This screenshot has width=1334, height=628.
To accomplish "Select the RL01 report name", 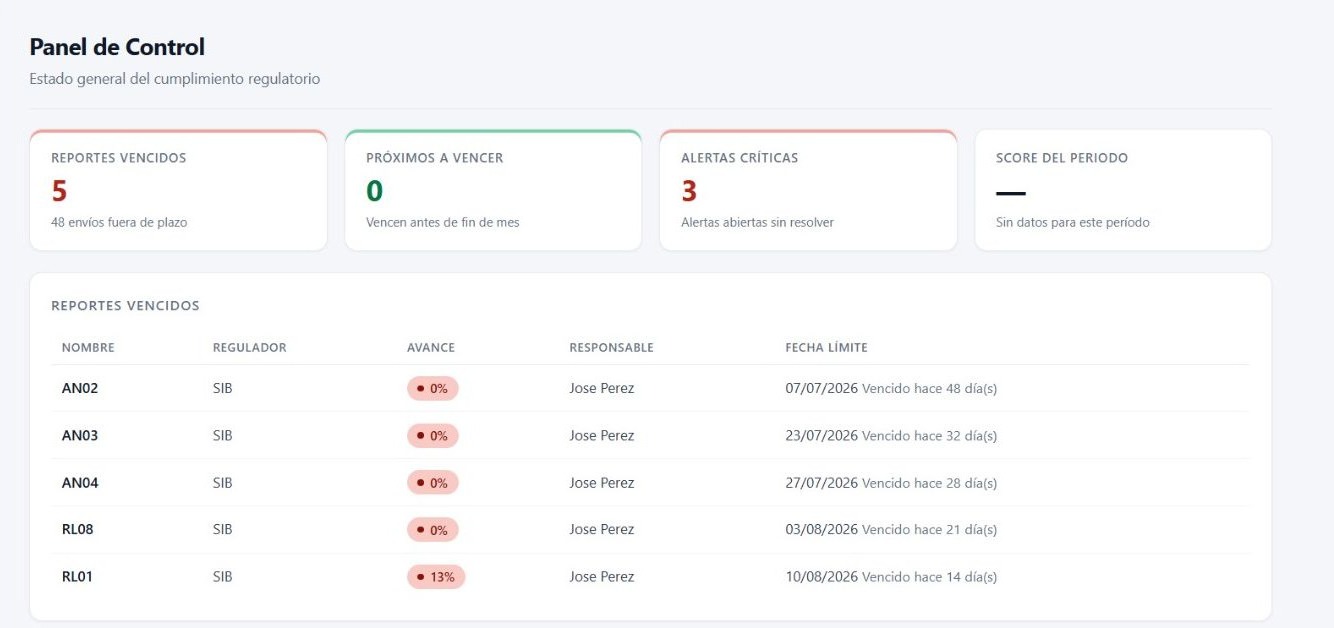I will click(78, 576).
